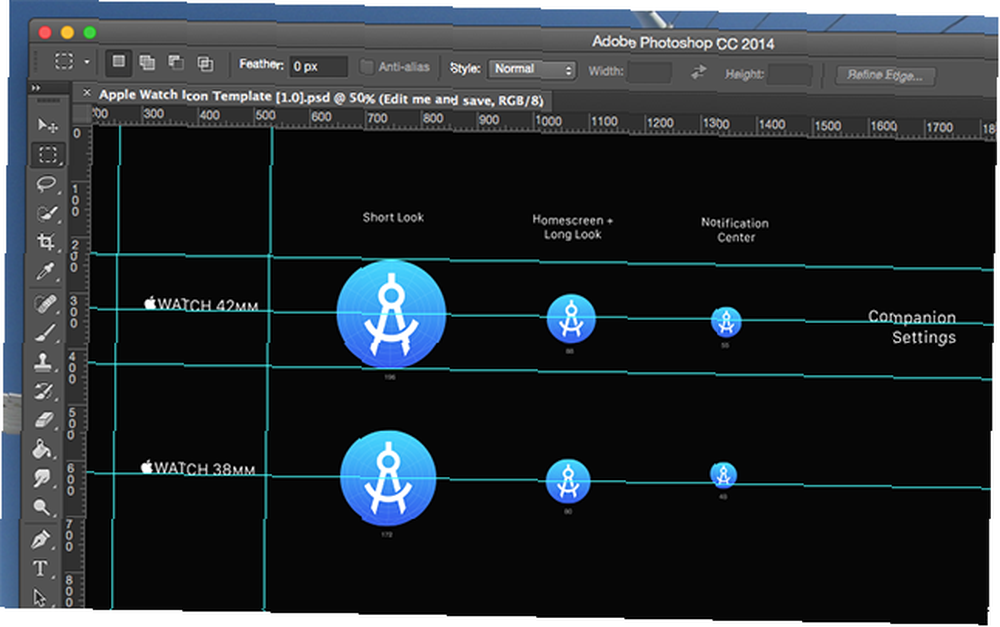Image resolution: width=1000 pixels, height=627 pixels.
Task: Click the Feather value field
Action: point(319,66)
